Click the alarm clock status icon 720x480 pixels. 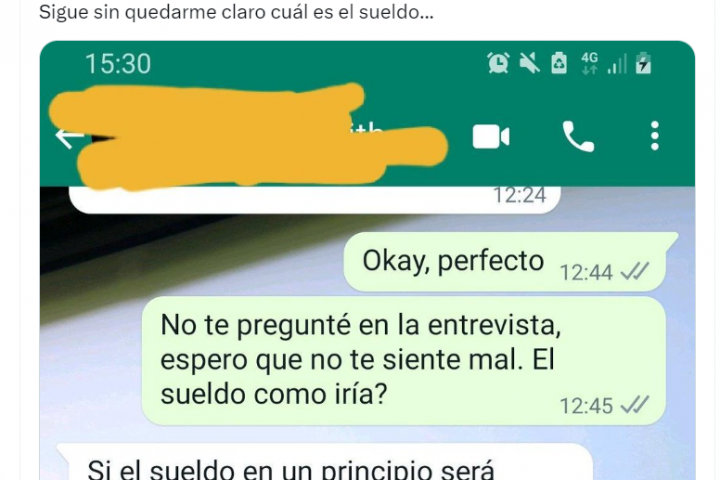point(499,63)
